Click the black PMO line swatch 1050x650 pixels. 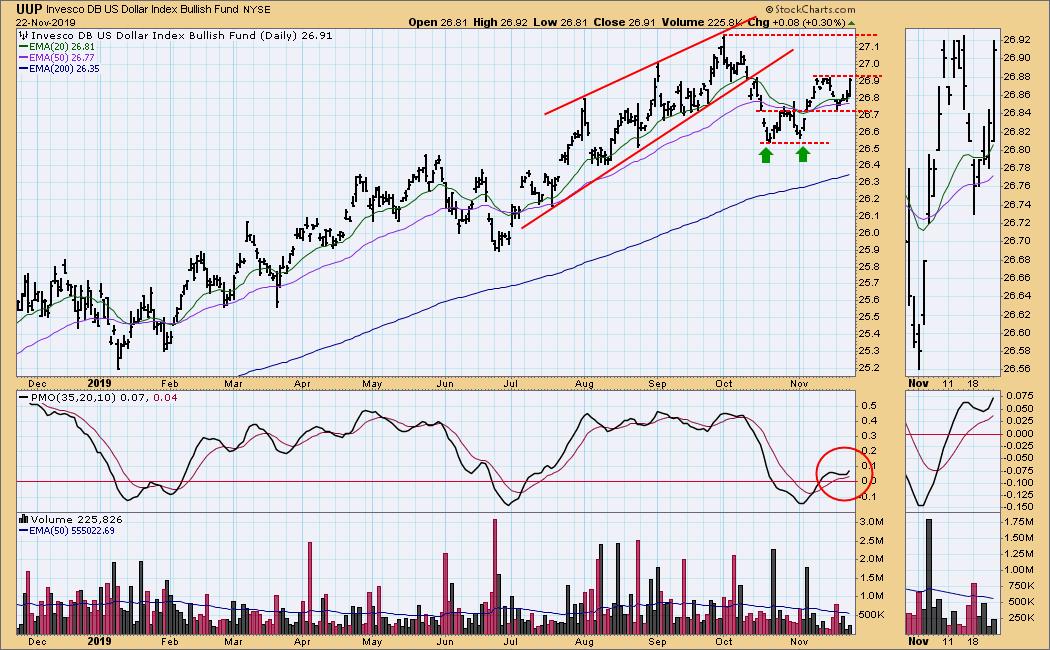tap(23, 398)
